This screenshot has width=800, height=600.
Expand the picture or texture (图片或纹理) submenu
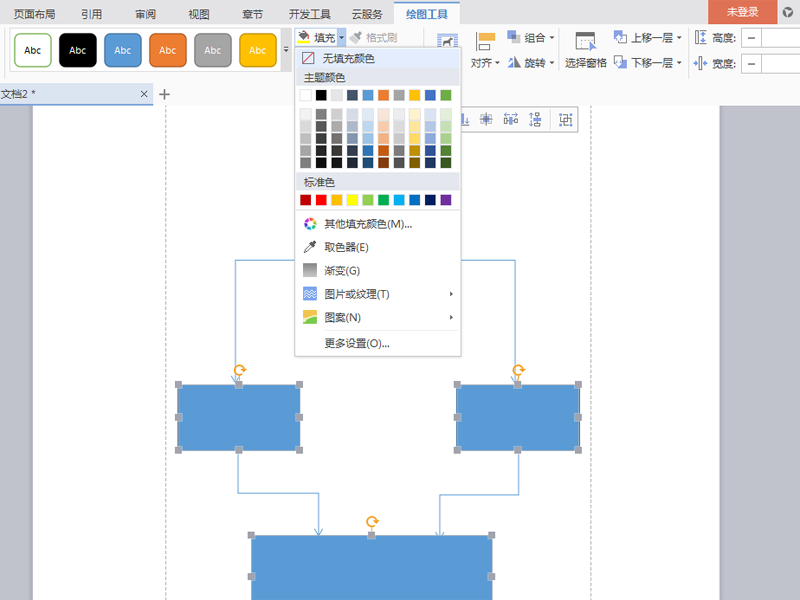[357, 294]
